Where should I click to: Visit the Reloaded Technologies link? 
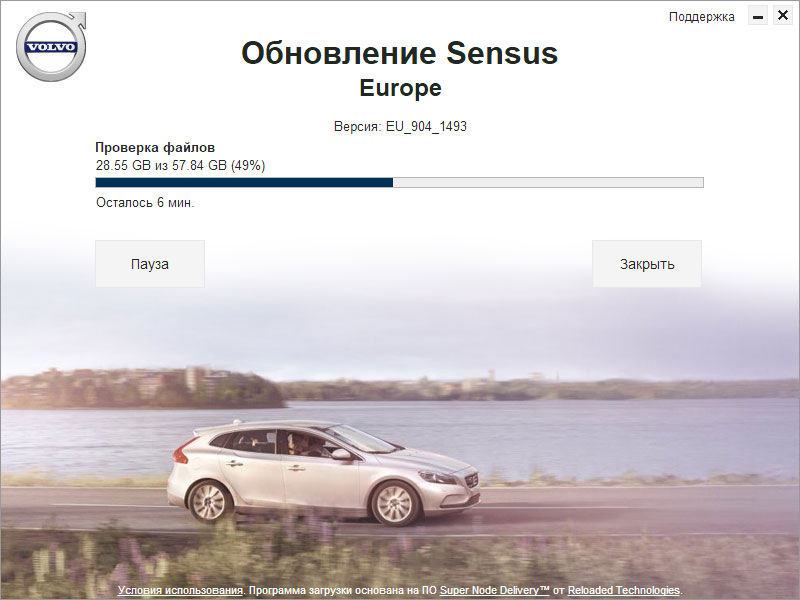coord(625,590)
